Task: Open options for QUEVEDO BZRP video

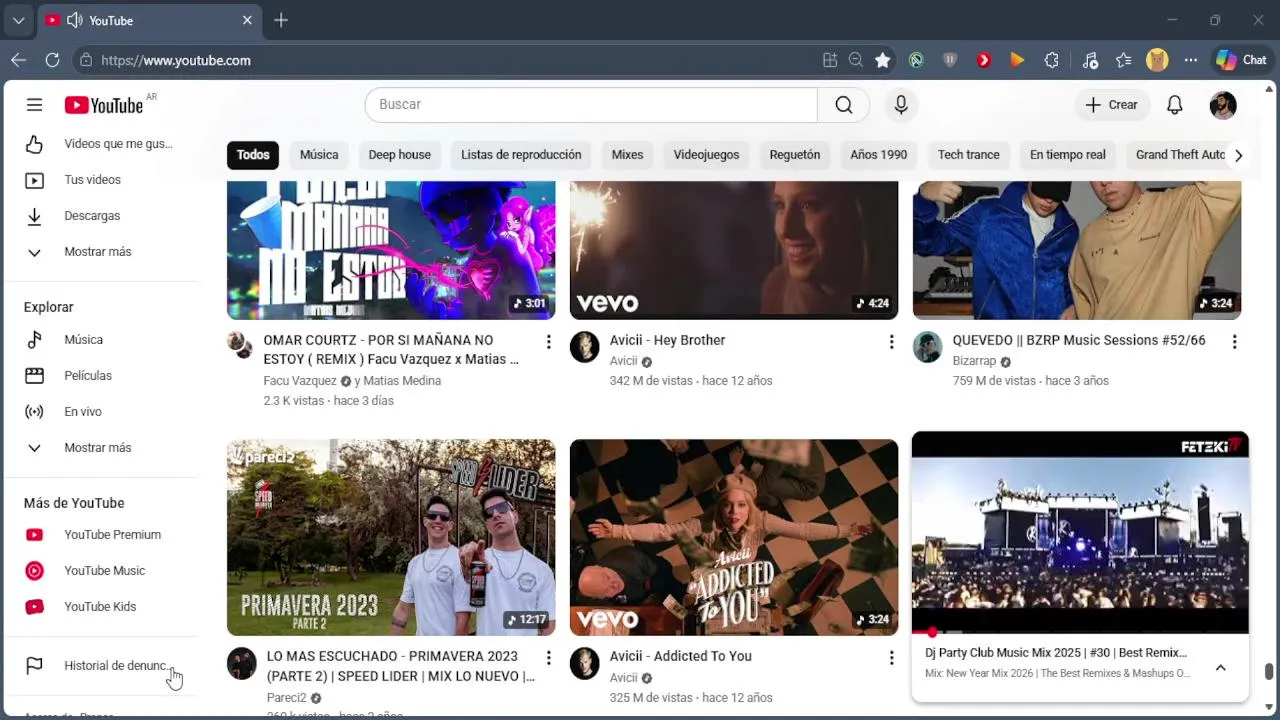Action: tap(1234, 342)
